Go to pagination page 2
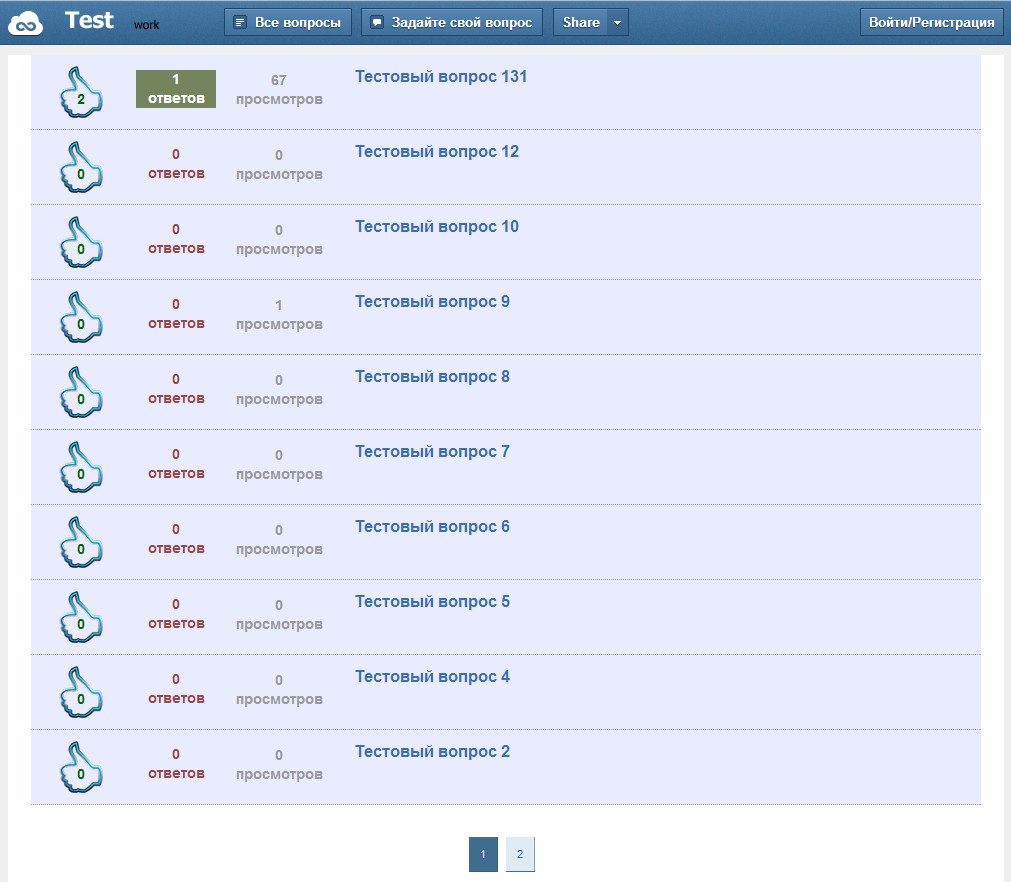1011x882 pixels. 520,854
